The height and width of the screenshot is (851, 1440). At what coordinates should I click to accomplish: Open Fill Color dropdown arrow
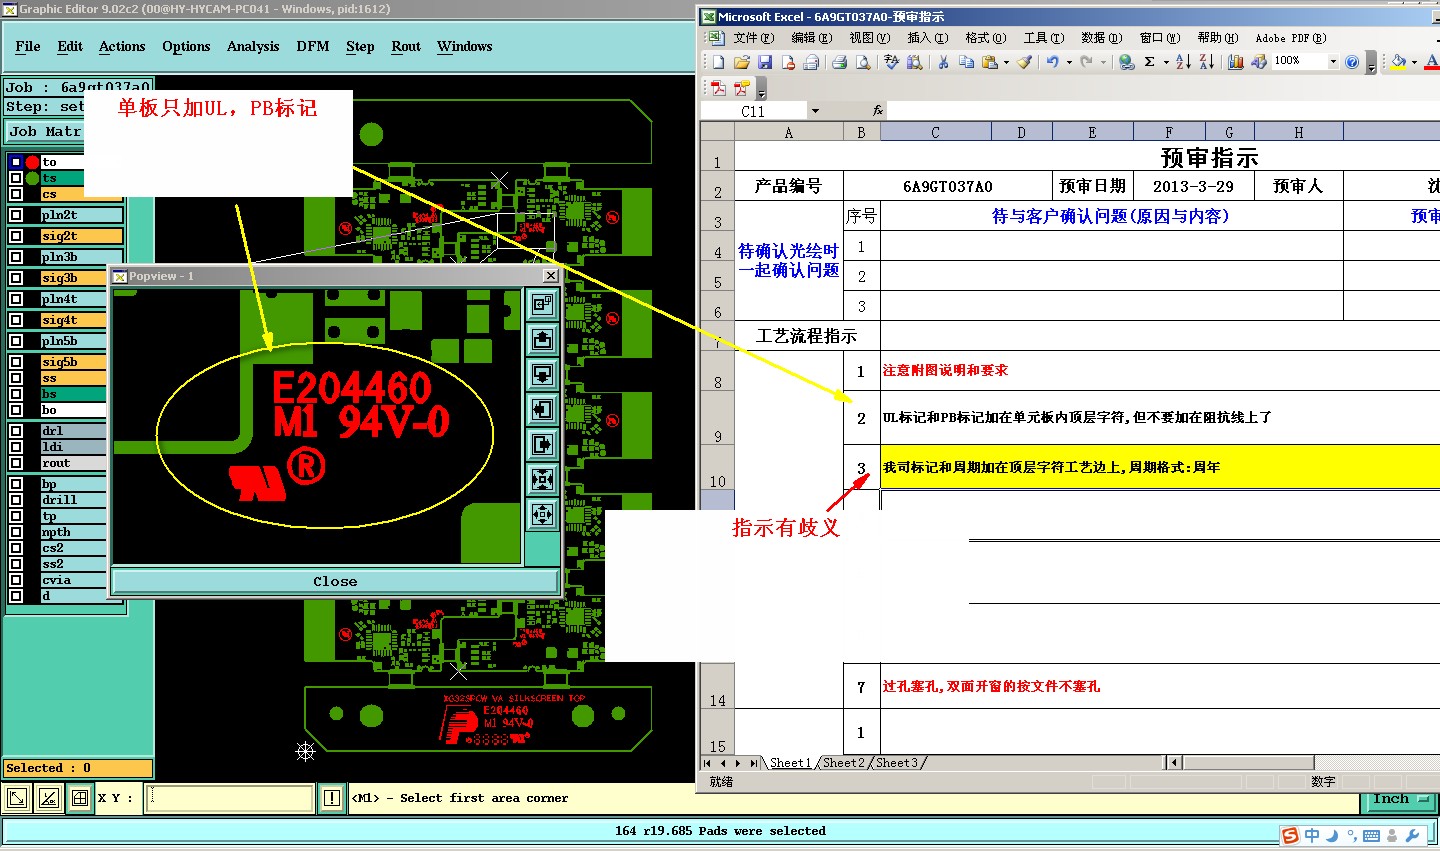pos(1414,62)
